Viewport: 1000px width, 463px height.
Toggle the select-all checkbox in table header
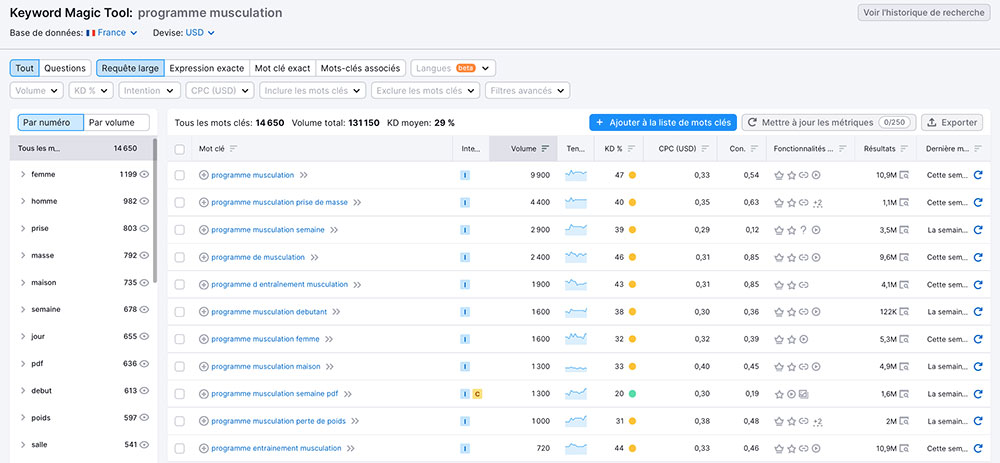[x=180, y=149]
